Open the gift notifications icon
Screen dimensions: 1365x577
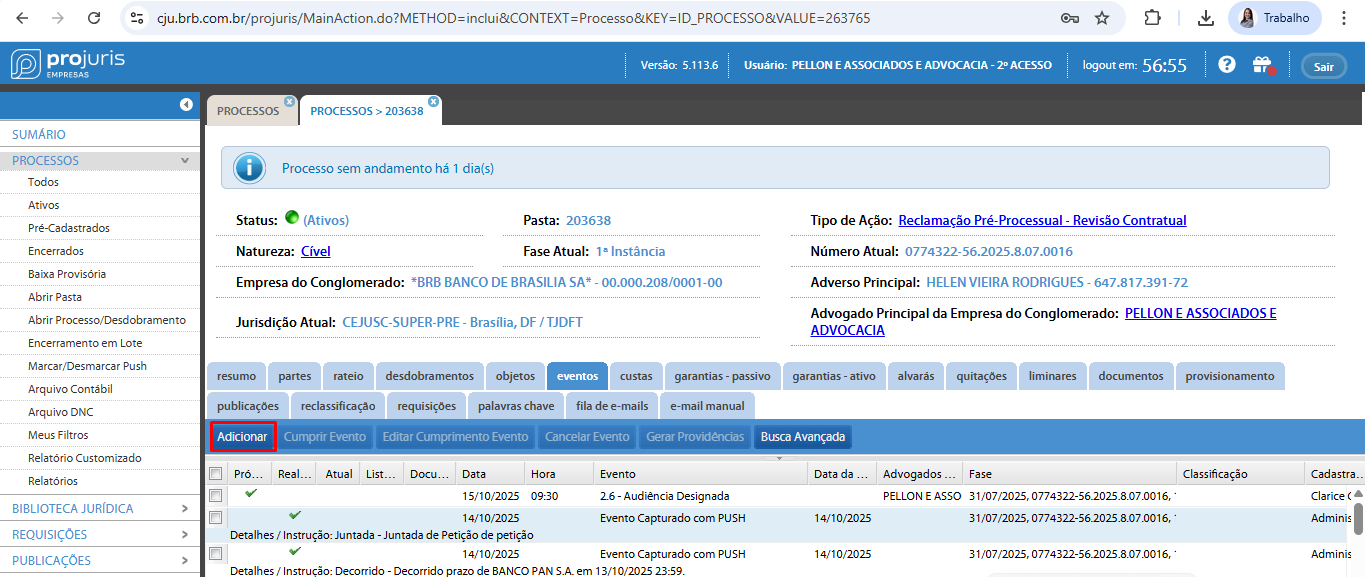pyautogui.click(x=1261, y=65)
